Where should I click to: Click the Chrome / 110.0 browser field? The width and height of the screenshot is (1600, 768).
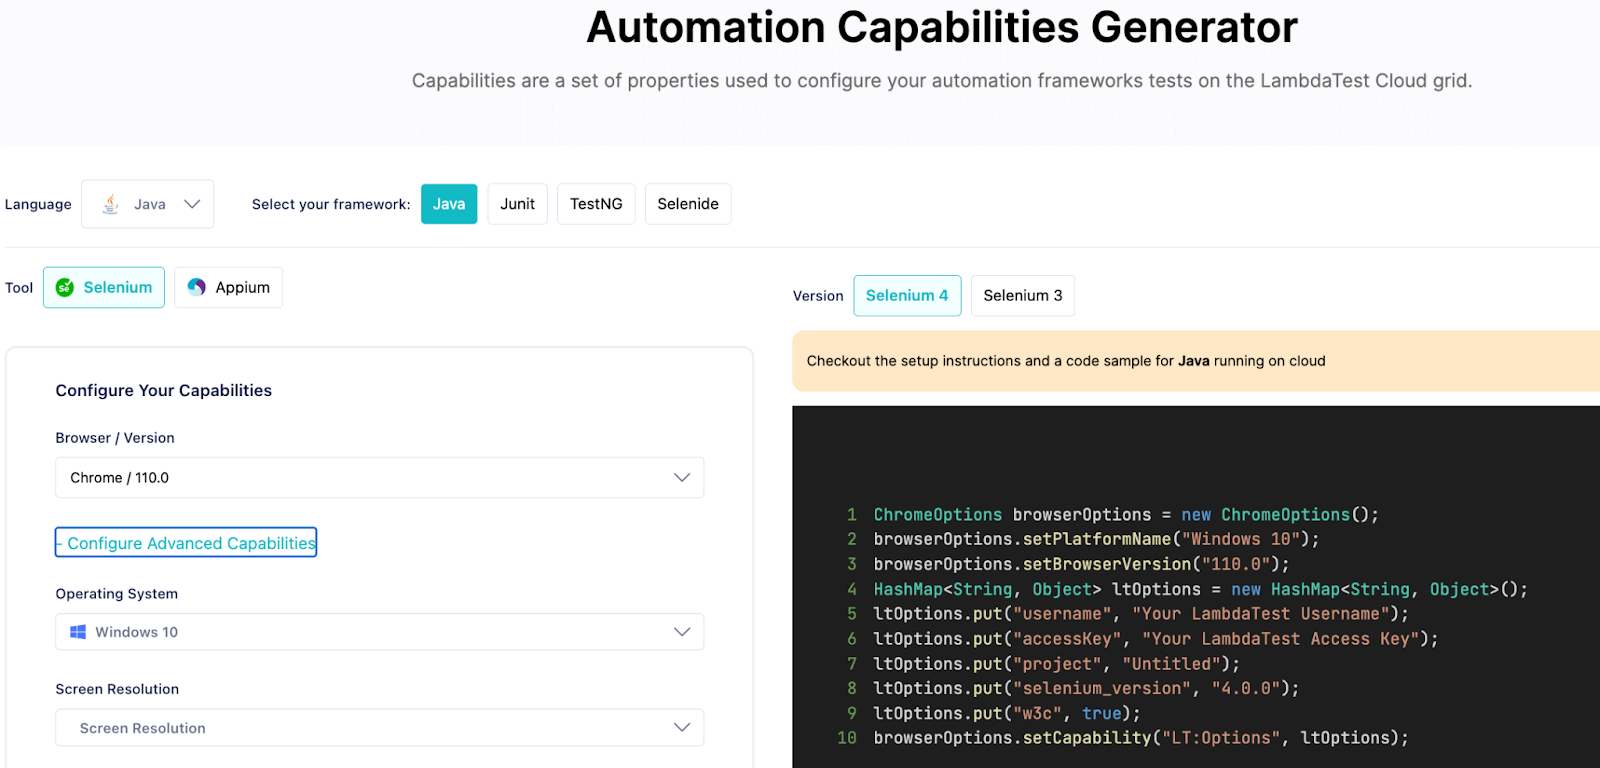click(x=380, y=478)
